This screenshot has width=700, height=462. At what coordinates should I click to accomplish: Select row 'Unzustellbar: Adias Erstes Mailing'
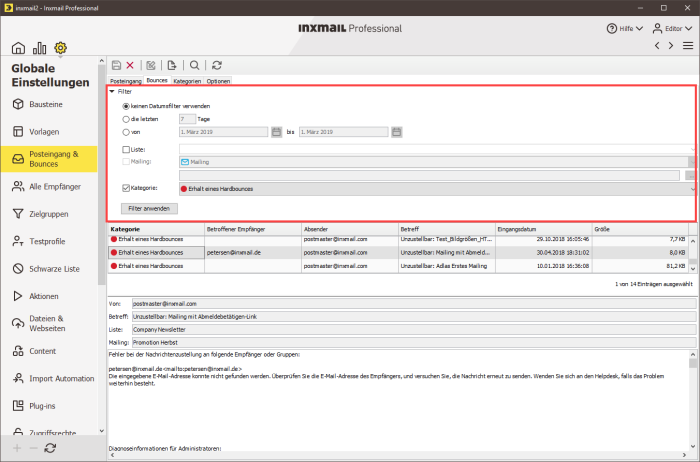(x=398, y=266)
